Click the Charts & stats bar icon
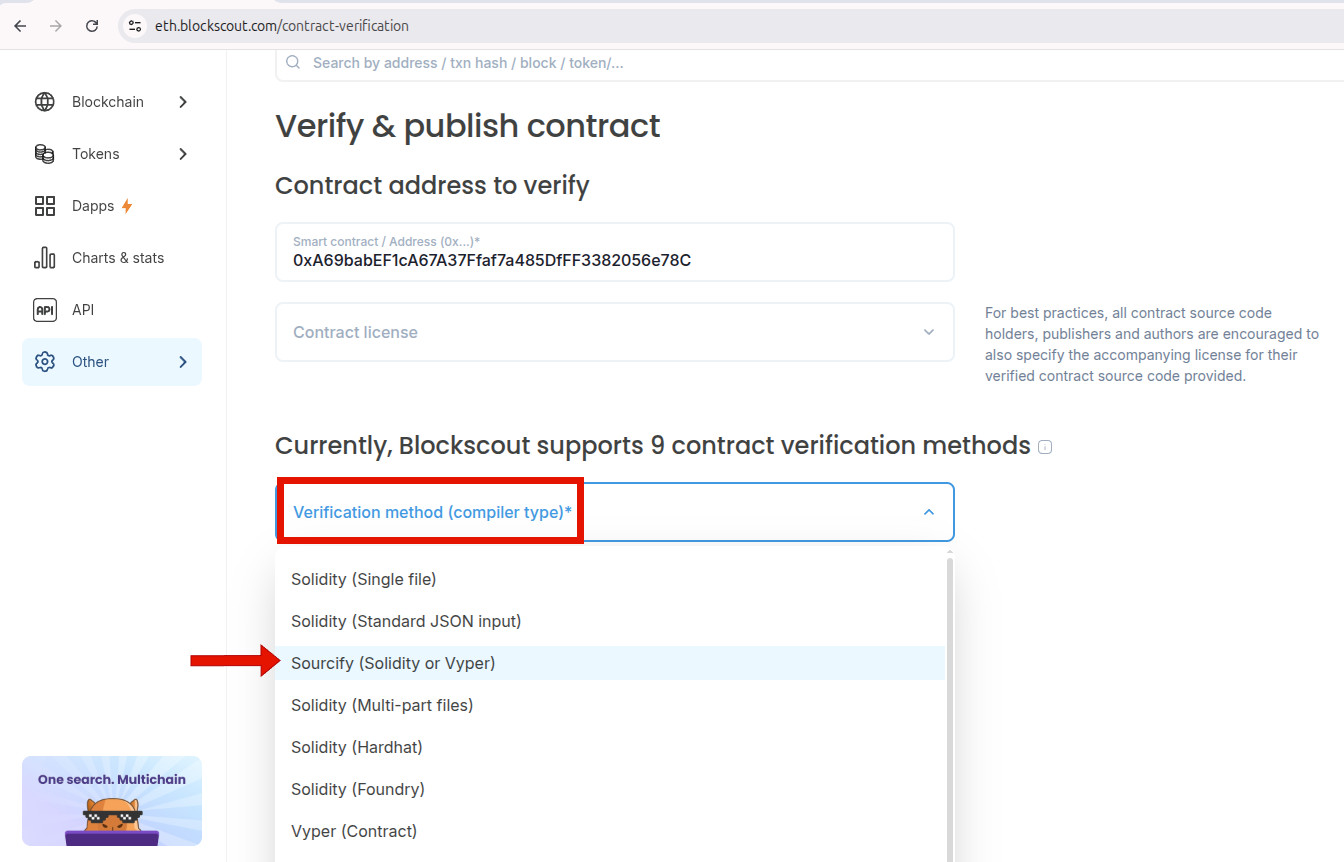This screenshot has width=1344, height=862. point(44,258)
